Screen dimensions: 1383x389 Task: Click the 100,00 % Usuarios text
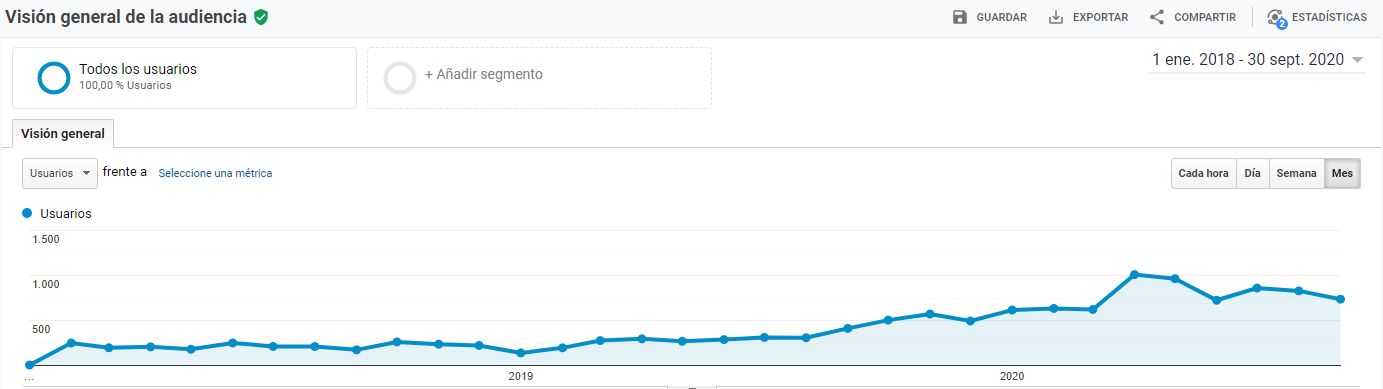[125, 86]
